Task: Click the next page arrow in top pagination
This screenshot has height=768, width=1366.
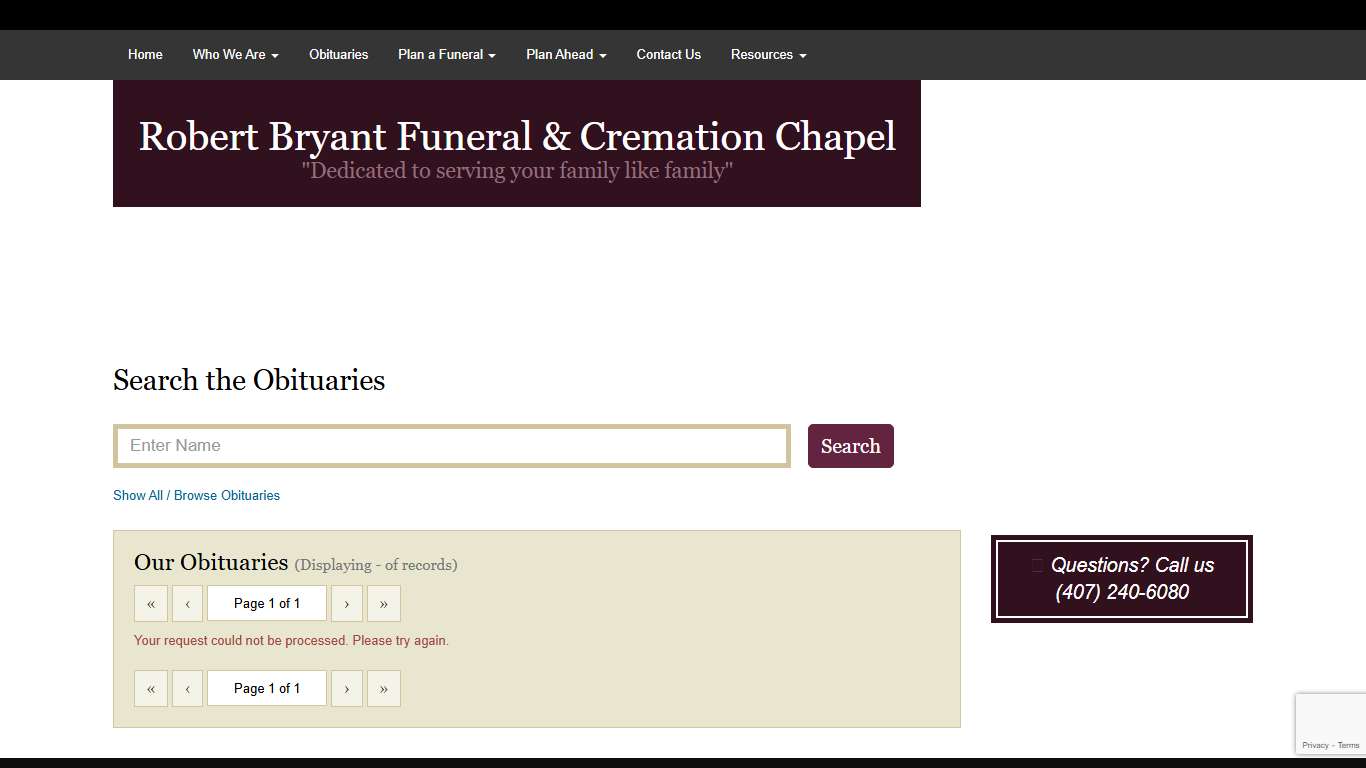Action: (346, 603)
